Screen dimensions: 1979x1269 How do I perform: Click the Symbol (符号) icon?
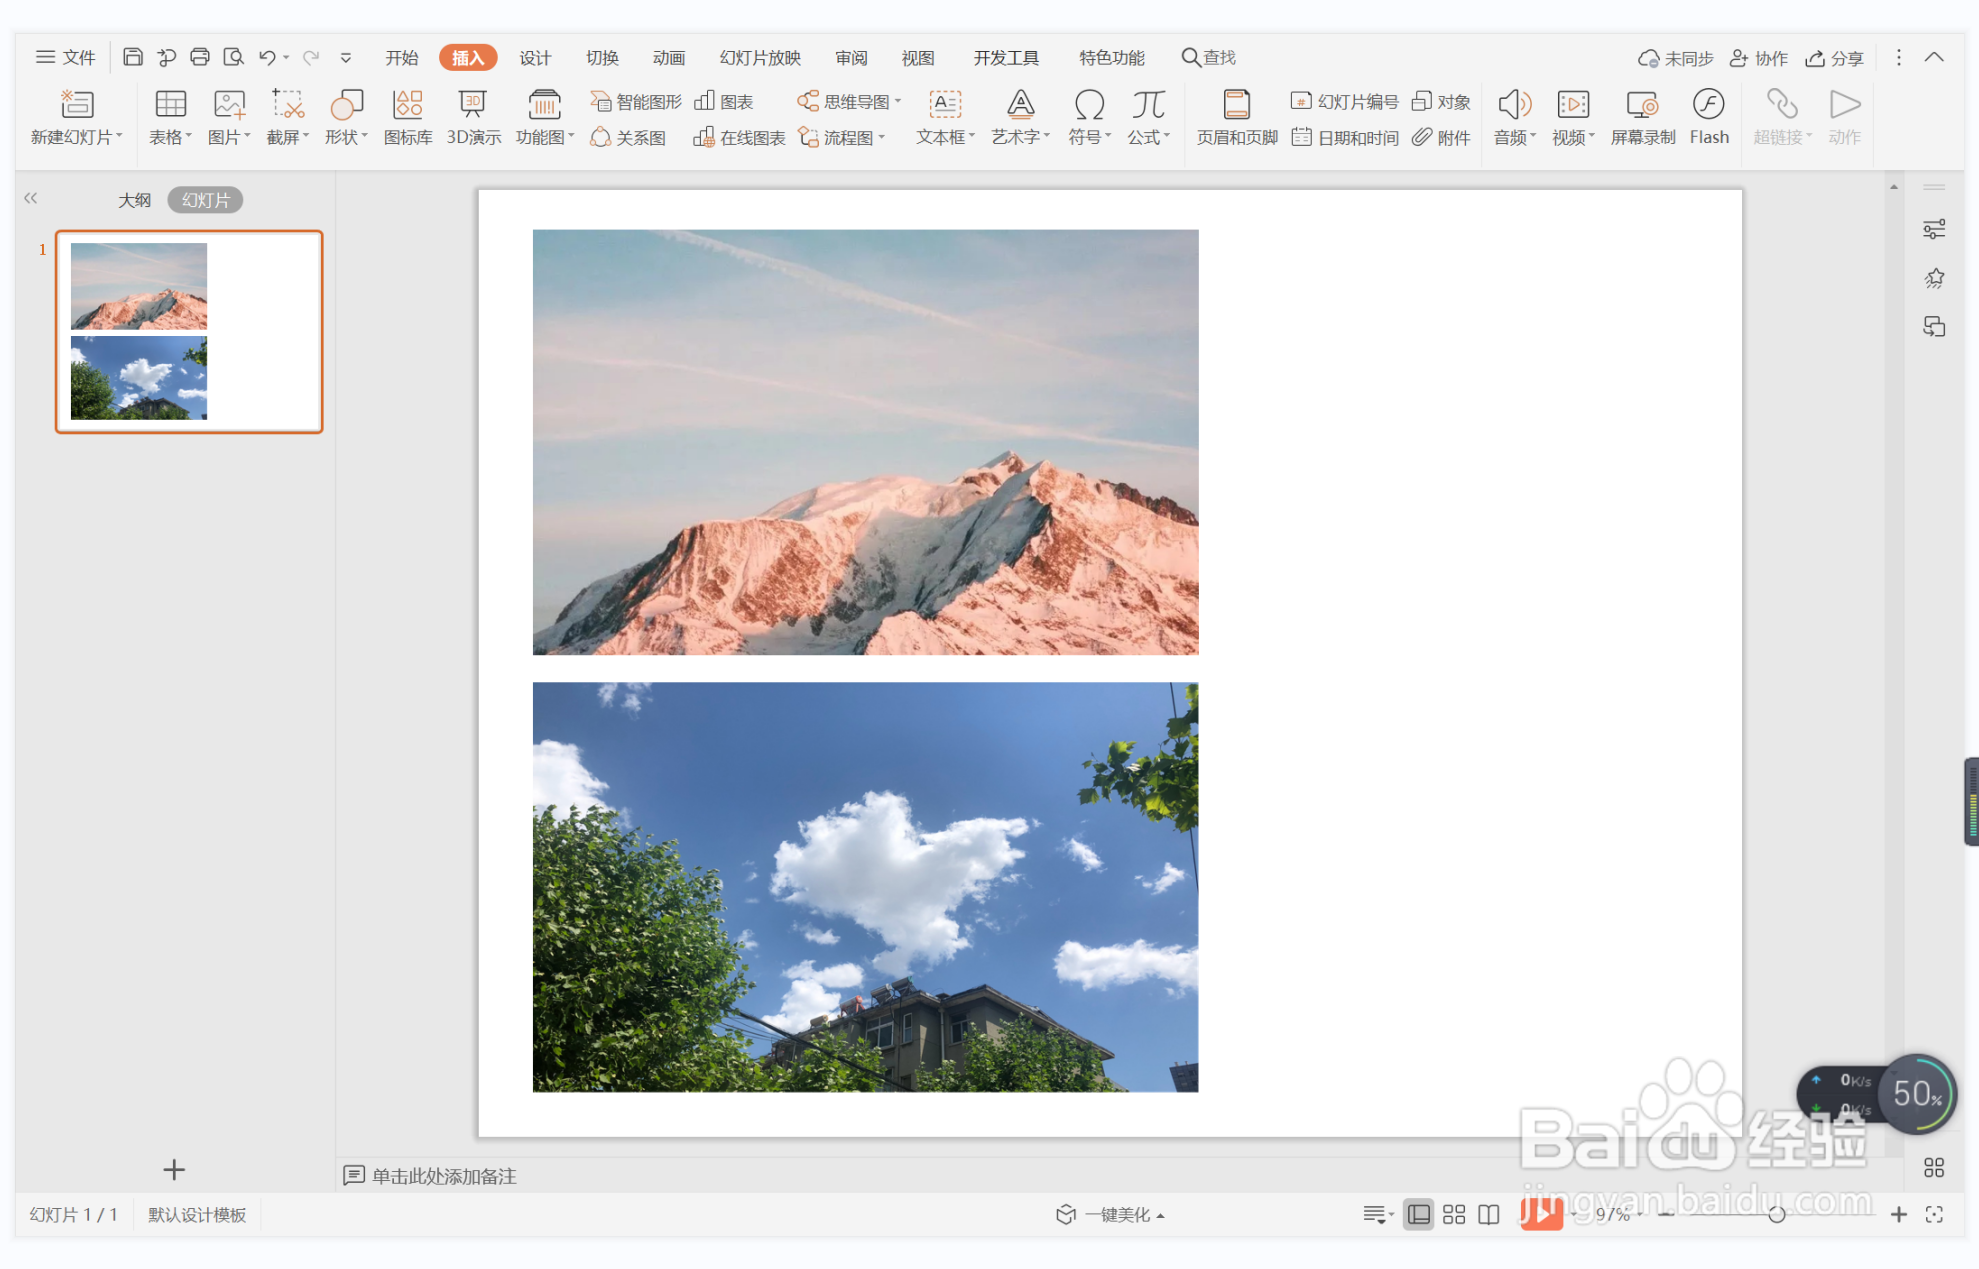(x=1089, y=105)
